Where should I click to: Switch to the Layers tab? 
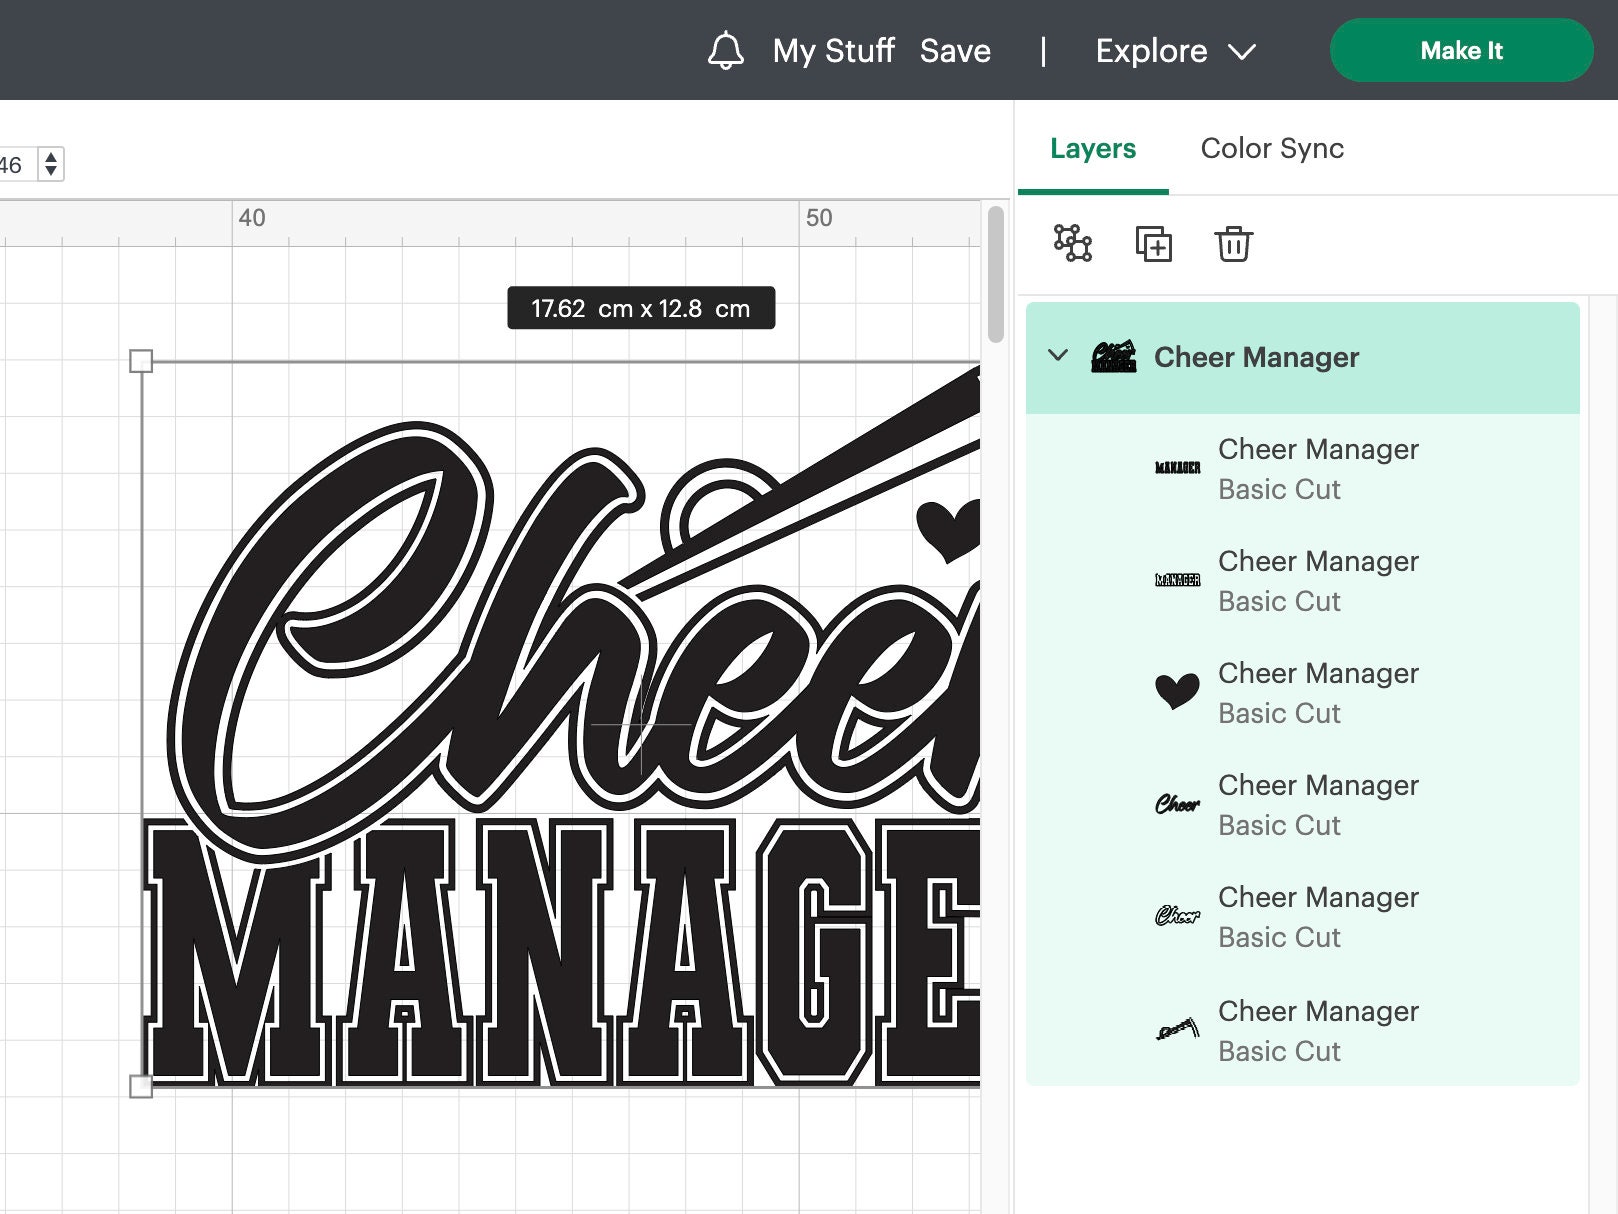(1093, 148)
